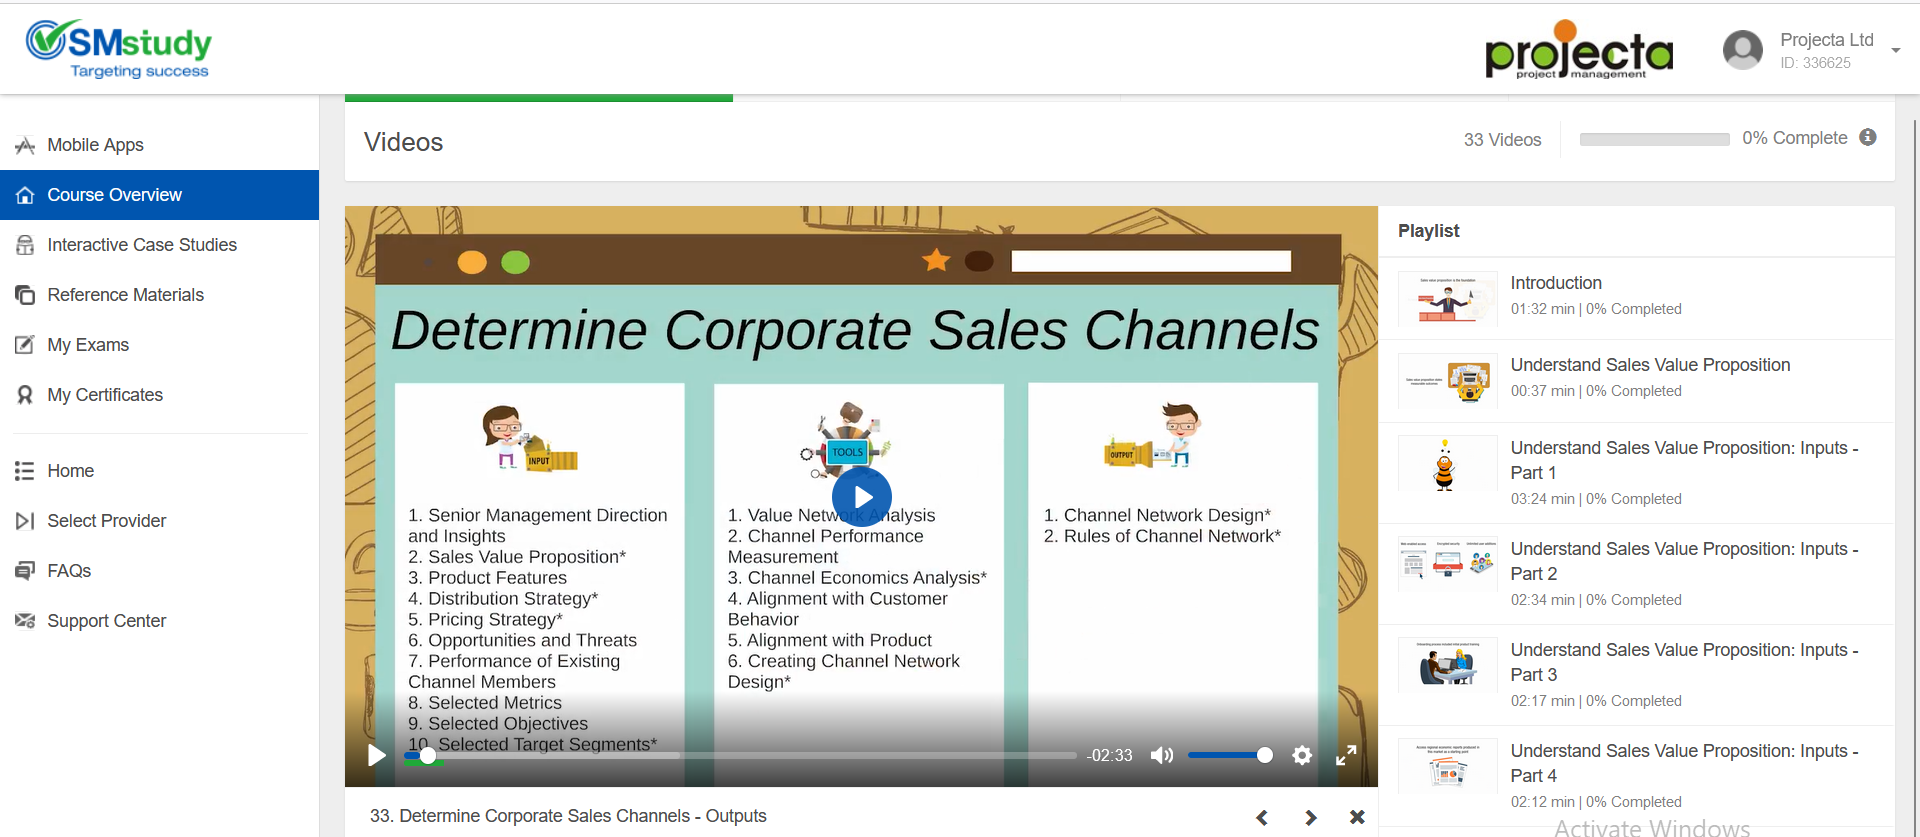Close the video player with X icon
This screenshot has width=1920, height=837.
click(x=1357, y=817)
